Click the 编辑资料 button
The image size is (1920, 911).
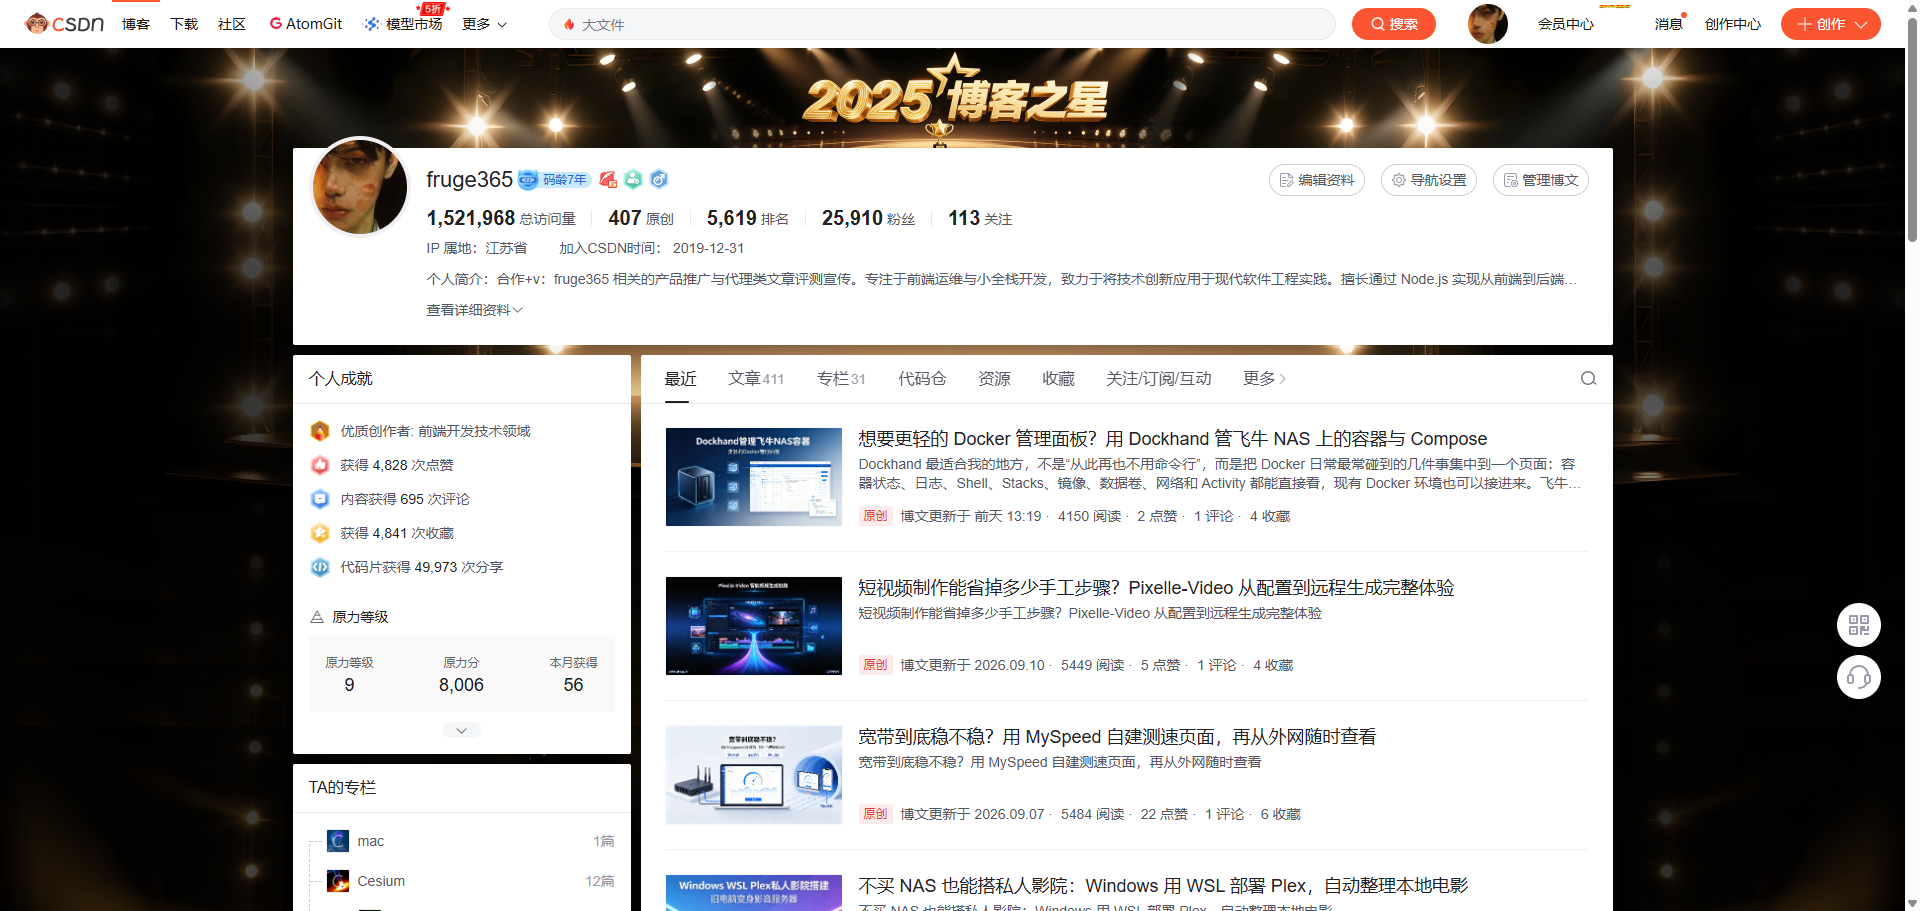[1317, 180]
